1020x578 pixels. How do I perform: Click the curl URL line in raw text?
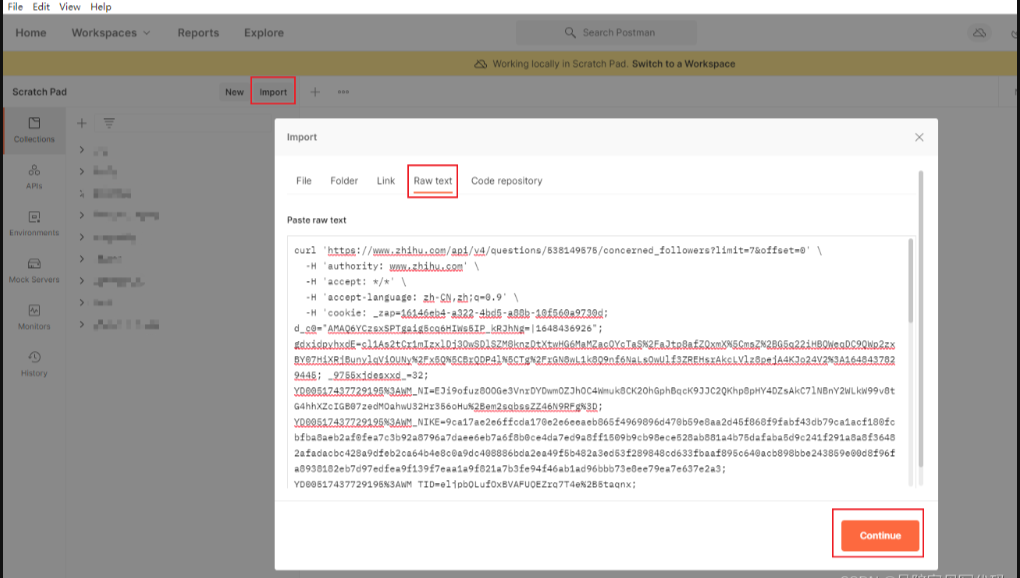[557, 250]
